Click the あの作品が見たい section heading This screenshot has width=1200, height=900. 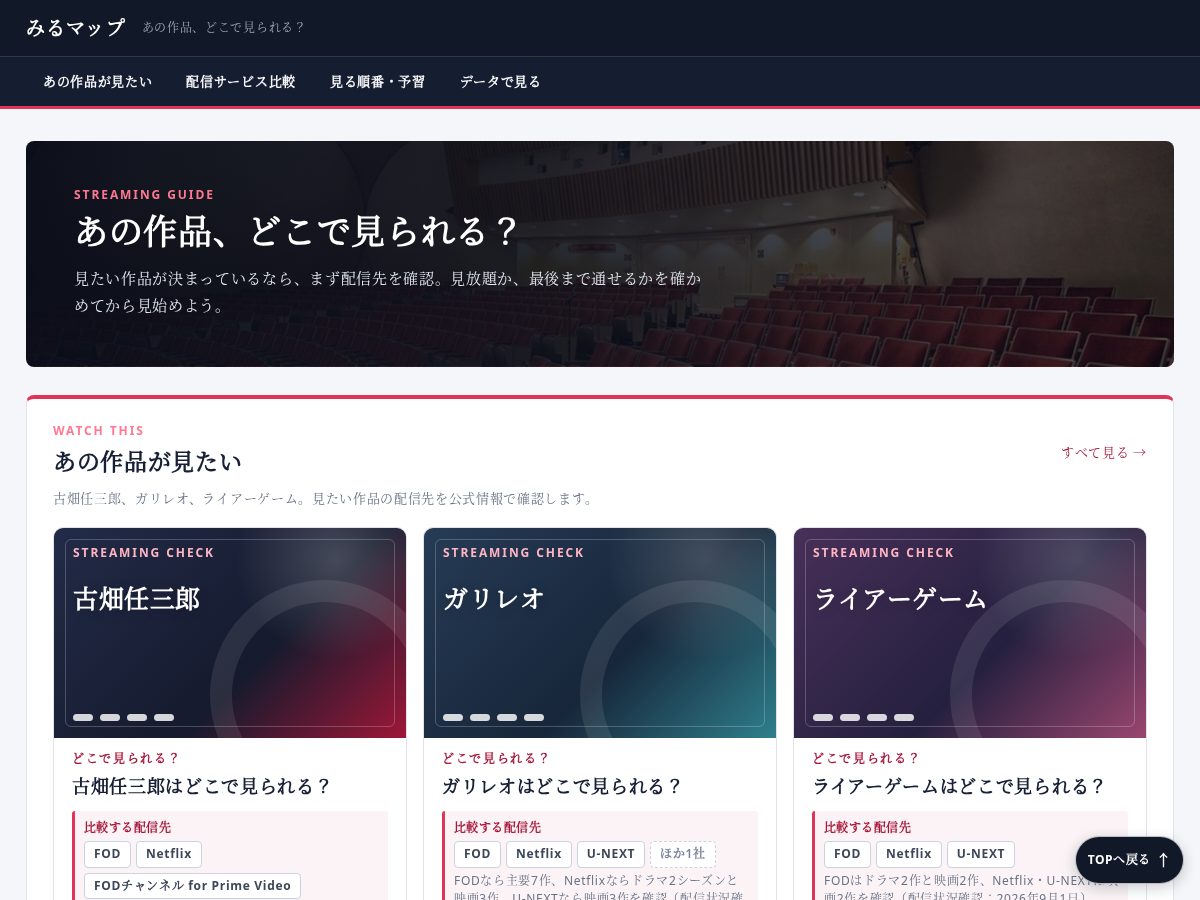pos(148,461)
